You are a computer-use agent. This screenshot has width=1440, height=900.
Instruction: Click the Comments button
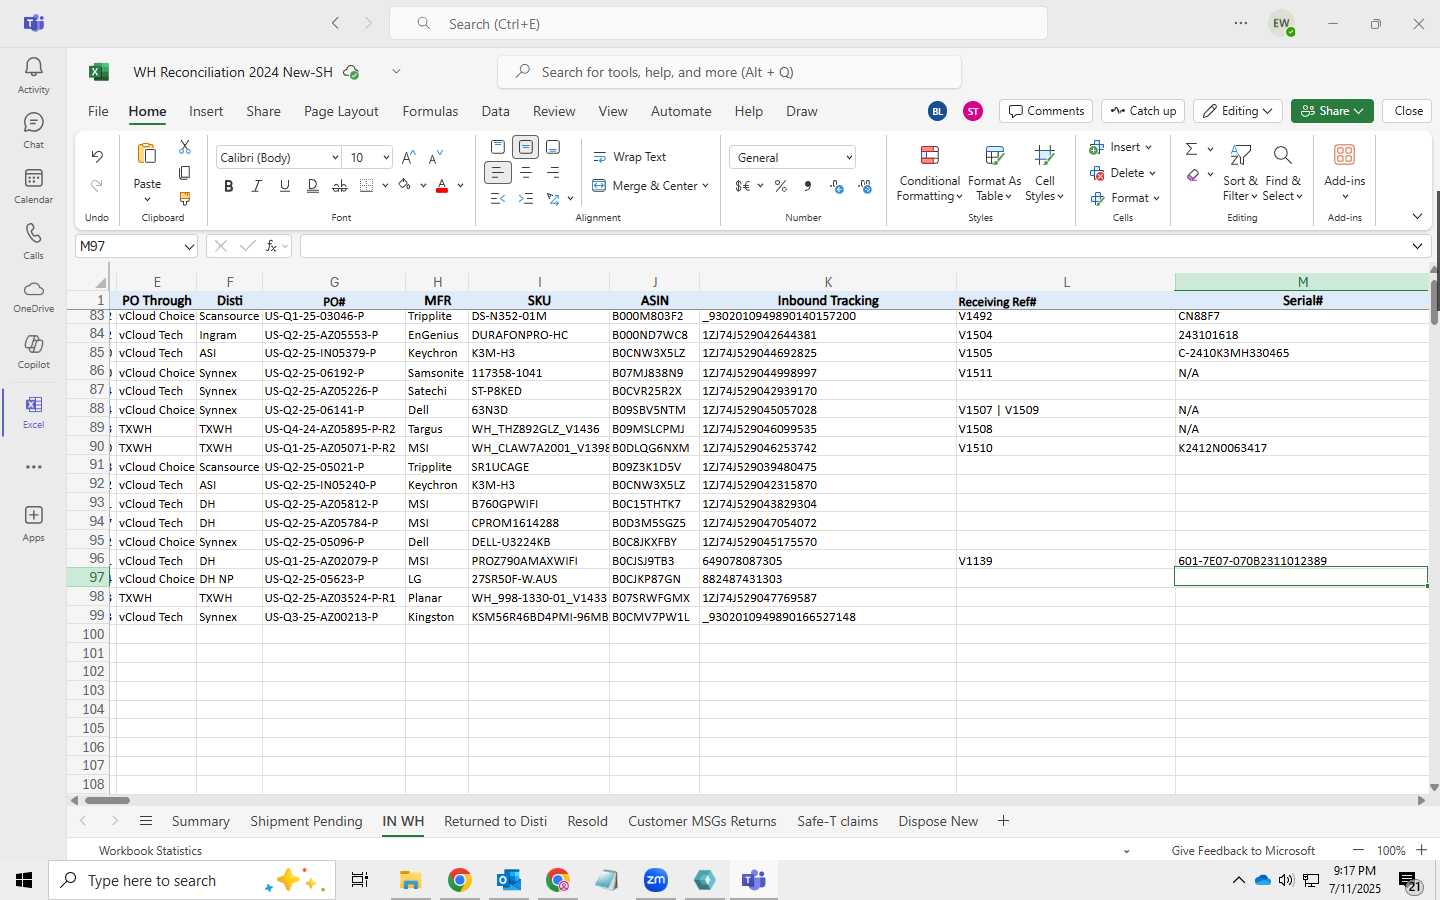click(1046, 111)
